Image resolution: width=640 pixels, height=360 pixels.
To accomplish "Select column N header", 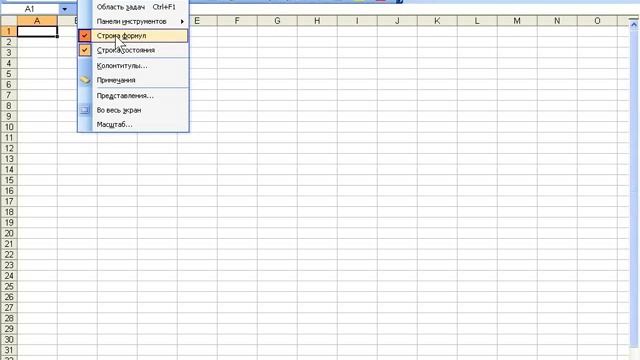I will [x=557, y=21].
